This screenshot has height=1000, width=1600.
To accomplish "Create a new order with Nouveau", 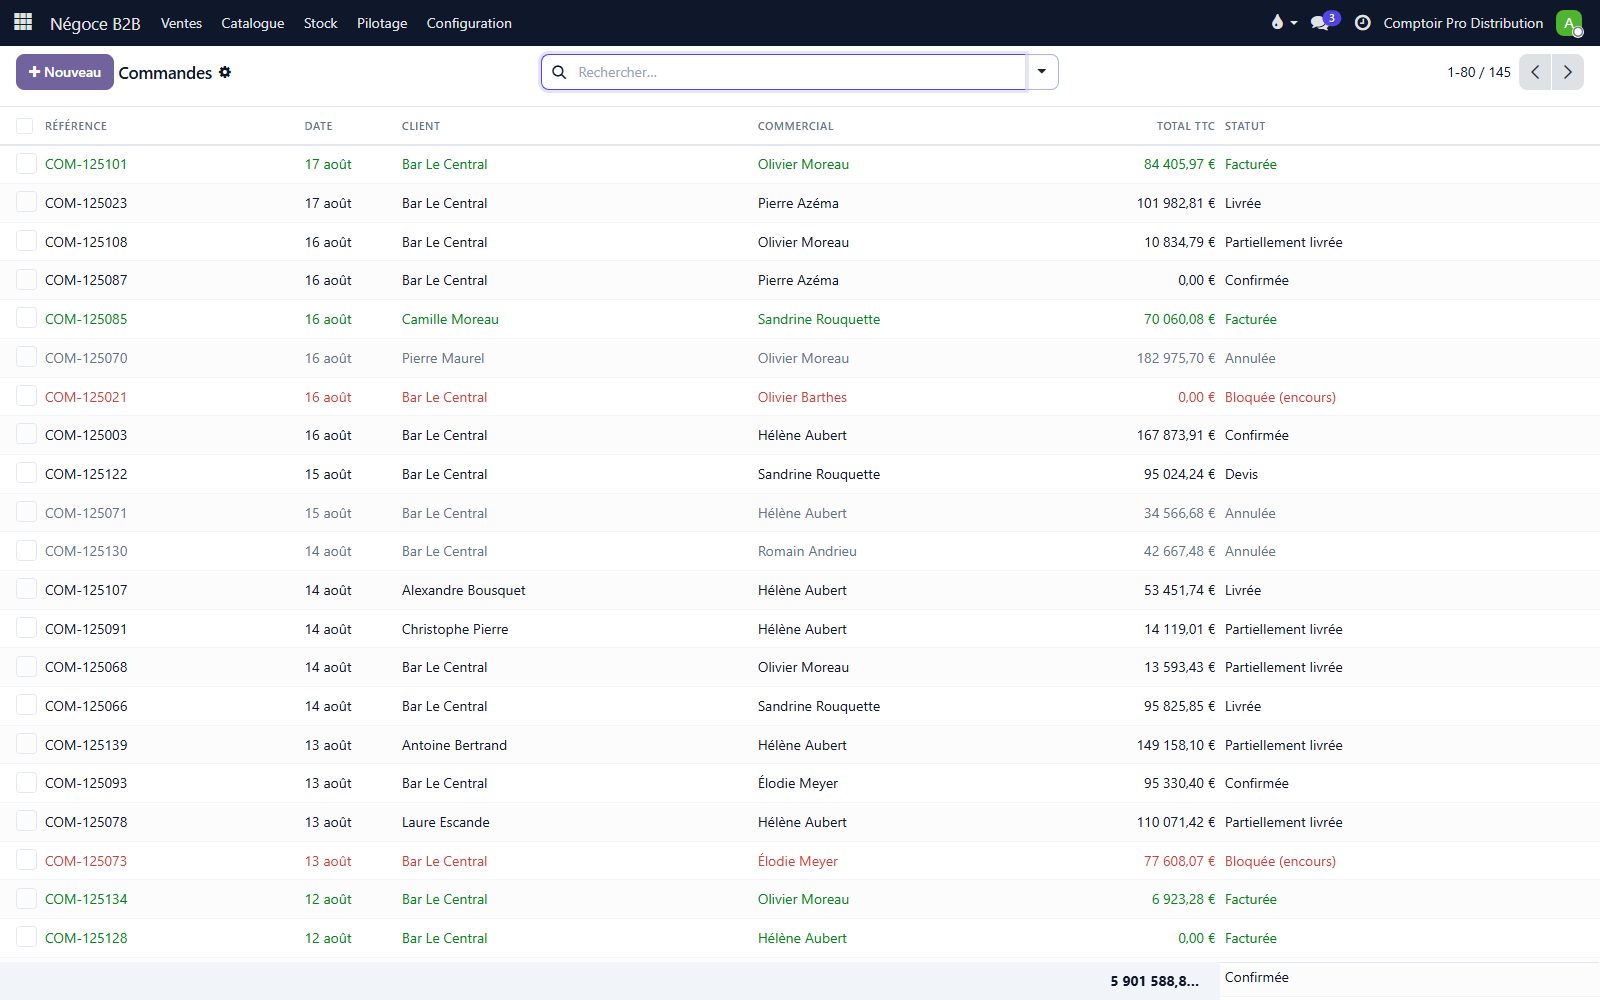I will tap(65, 72).
